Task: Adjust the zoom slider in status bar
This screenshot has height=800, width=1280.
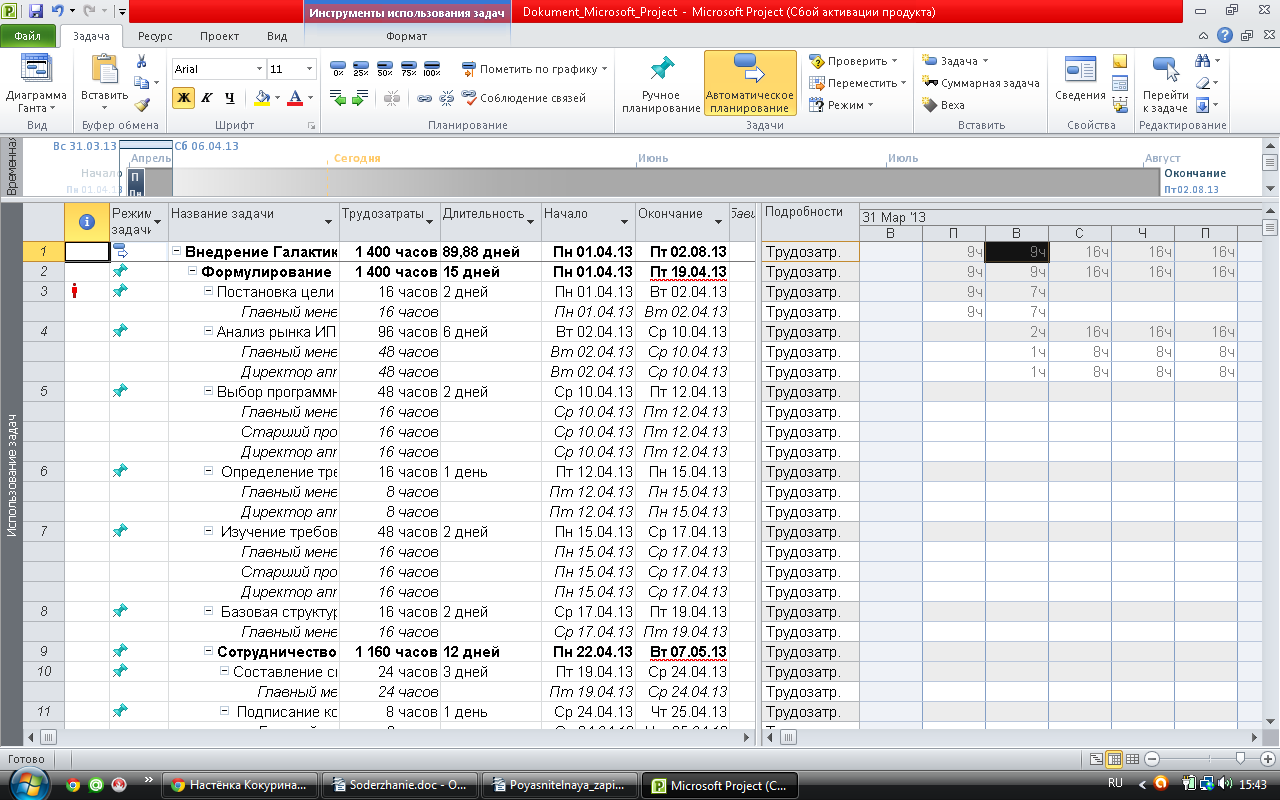Action: point(1240,760)
